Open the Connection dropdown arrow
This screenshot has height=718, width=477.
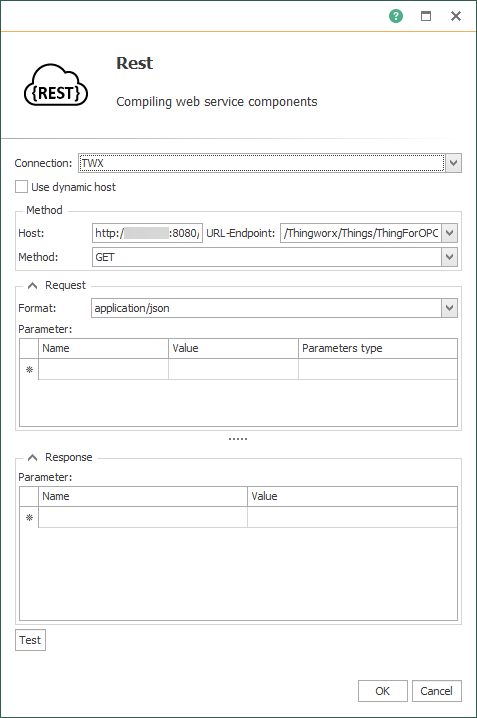(453, 163)
